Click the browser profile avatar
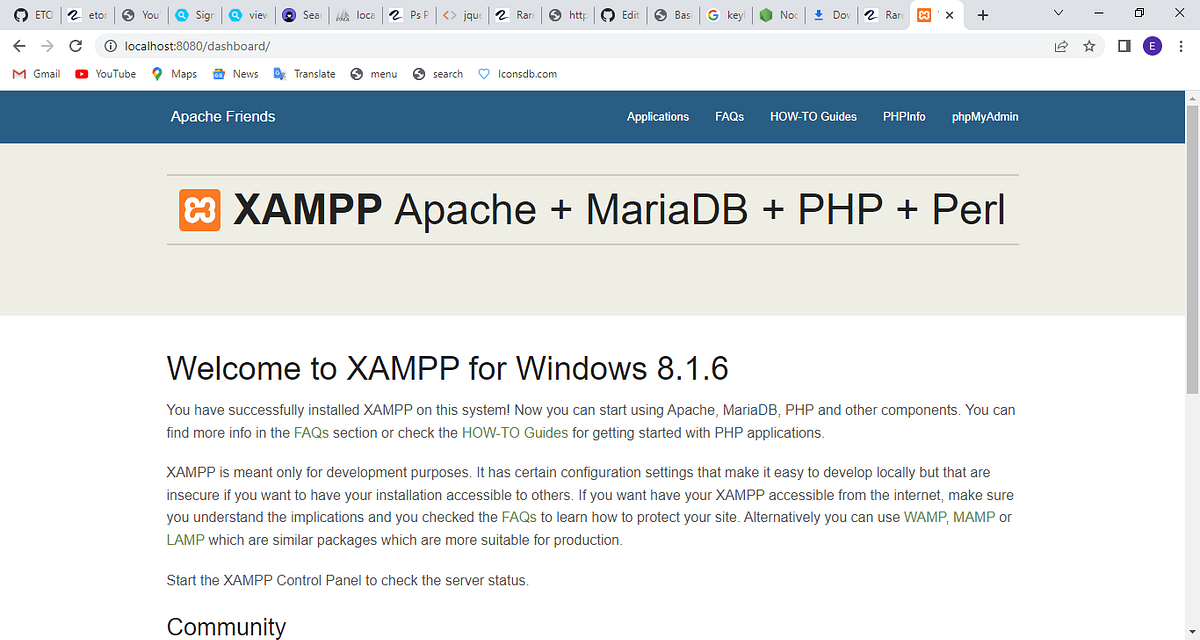 (x=1152, y=45)
